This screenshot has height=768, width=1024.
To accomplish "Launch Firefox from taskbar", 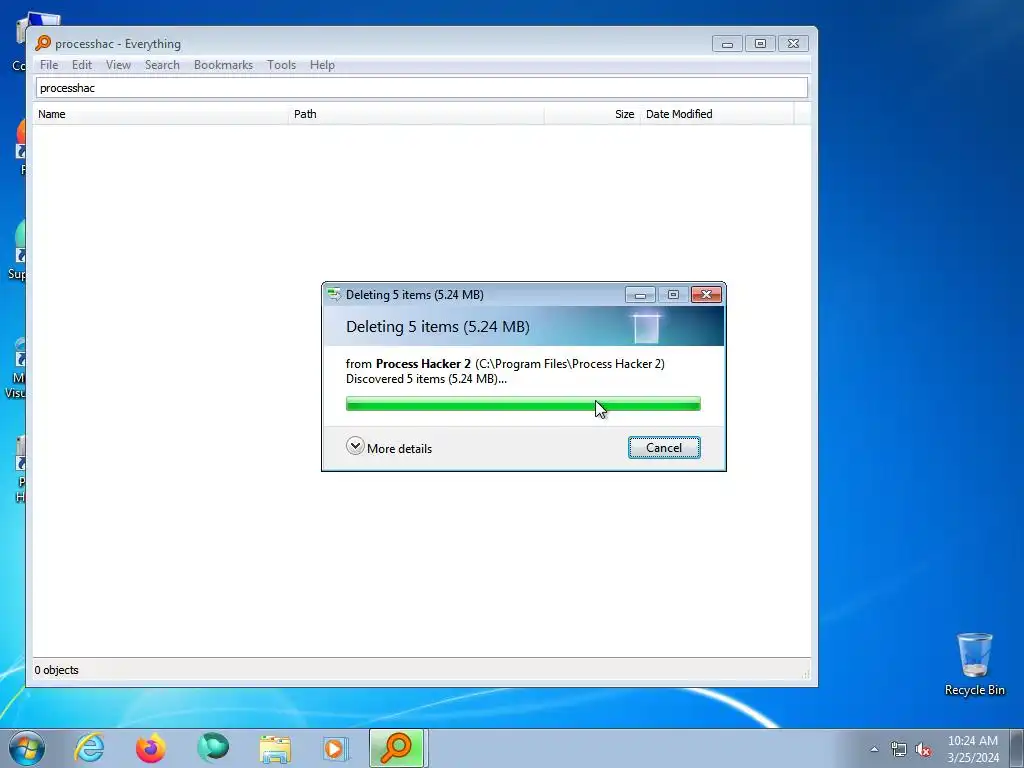I will (x=150, y=748).
